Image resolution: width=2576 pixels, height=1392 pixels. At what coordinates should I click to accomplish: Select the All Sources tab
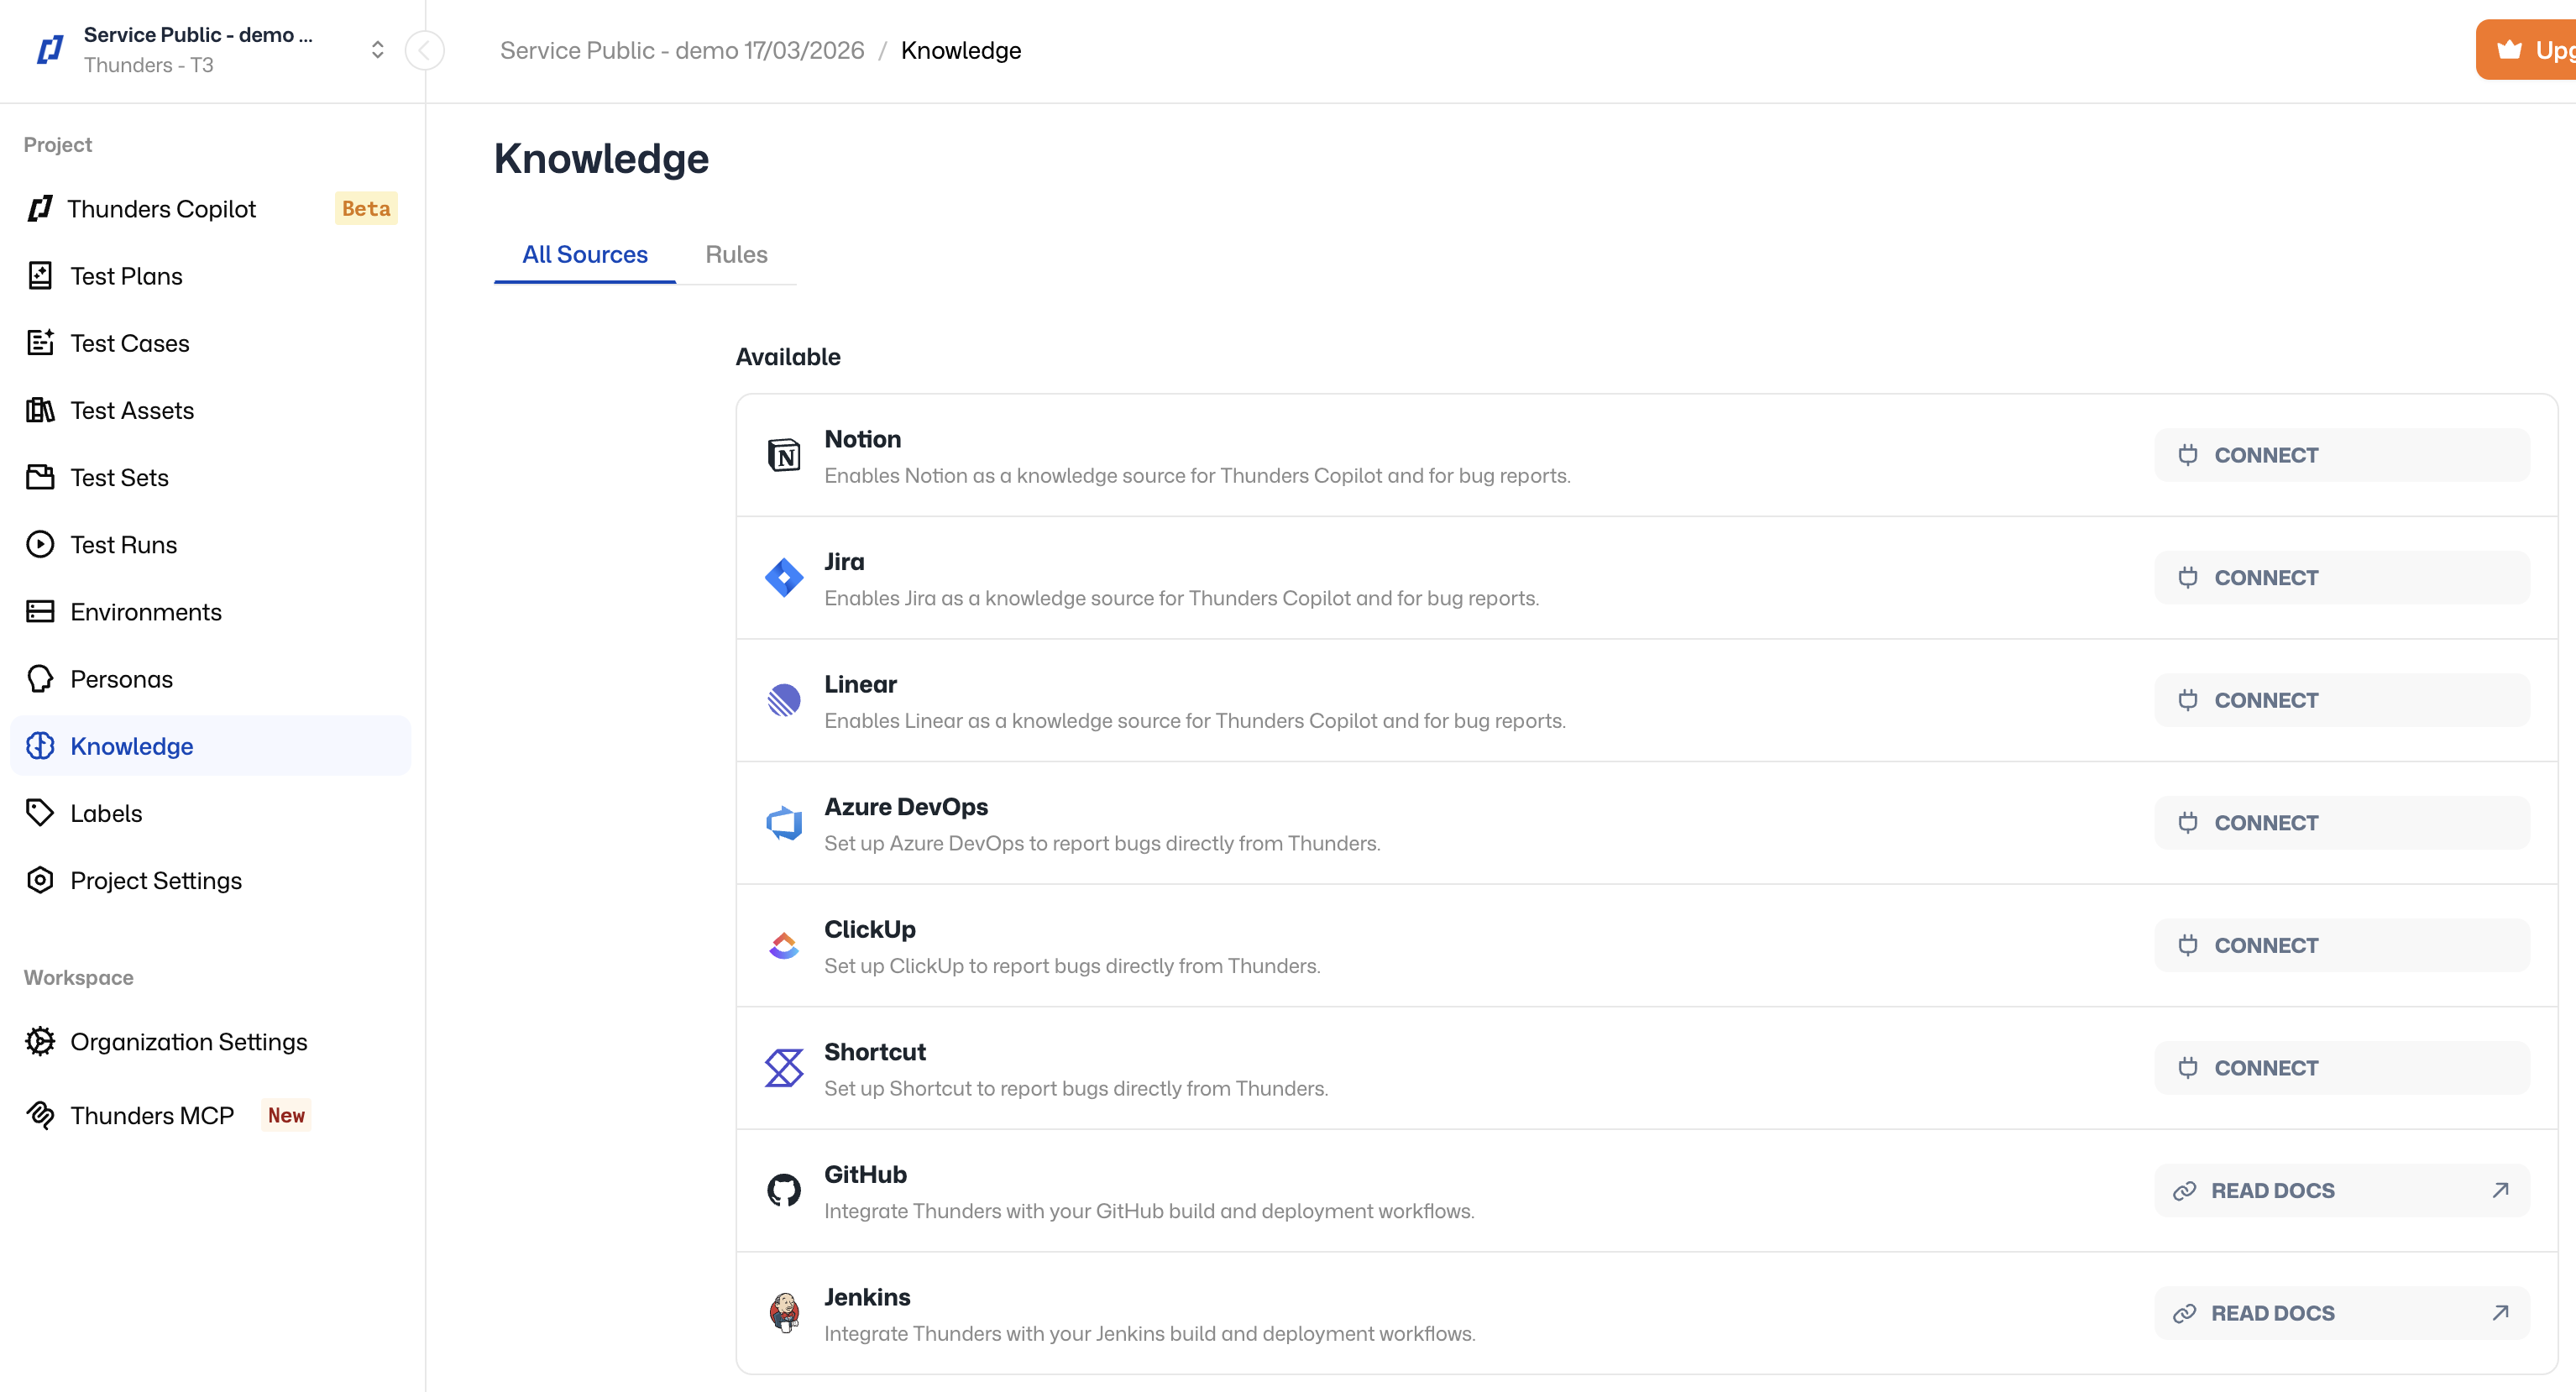click(x=584, y=255)
